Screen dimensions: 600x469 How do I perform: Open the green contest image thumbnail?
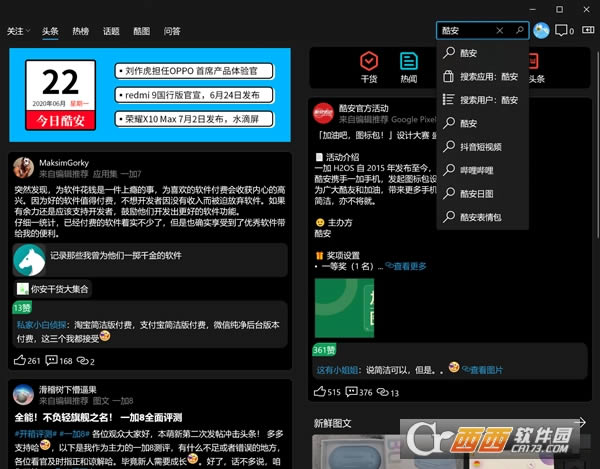[x=344, y=308]
